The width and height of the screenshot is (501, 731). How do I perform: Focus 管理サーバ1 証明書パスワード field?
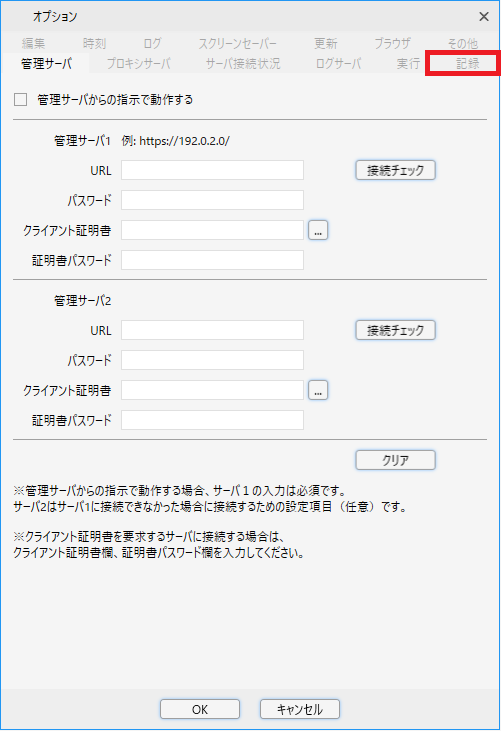click(x=213, y=260)
